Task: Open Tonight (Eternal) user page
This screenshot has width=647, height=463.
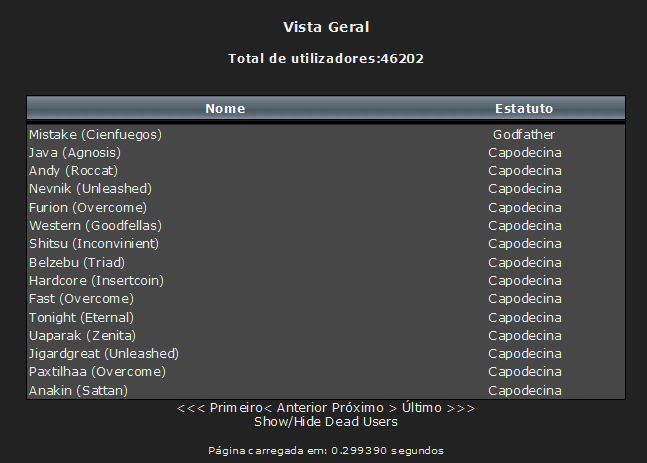Action: [x=81, y=317]
